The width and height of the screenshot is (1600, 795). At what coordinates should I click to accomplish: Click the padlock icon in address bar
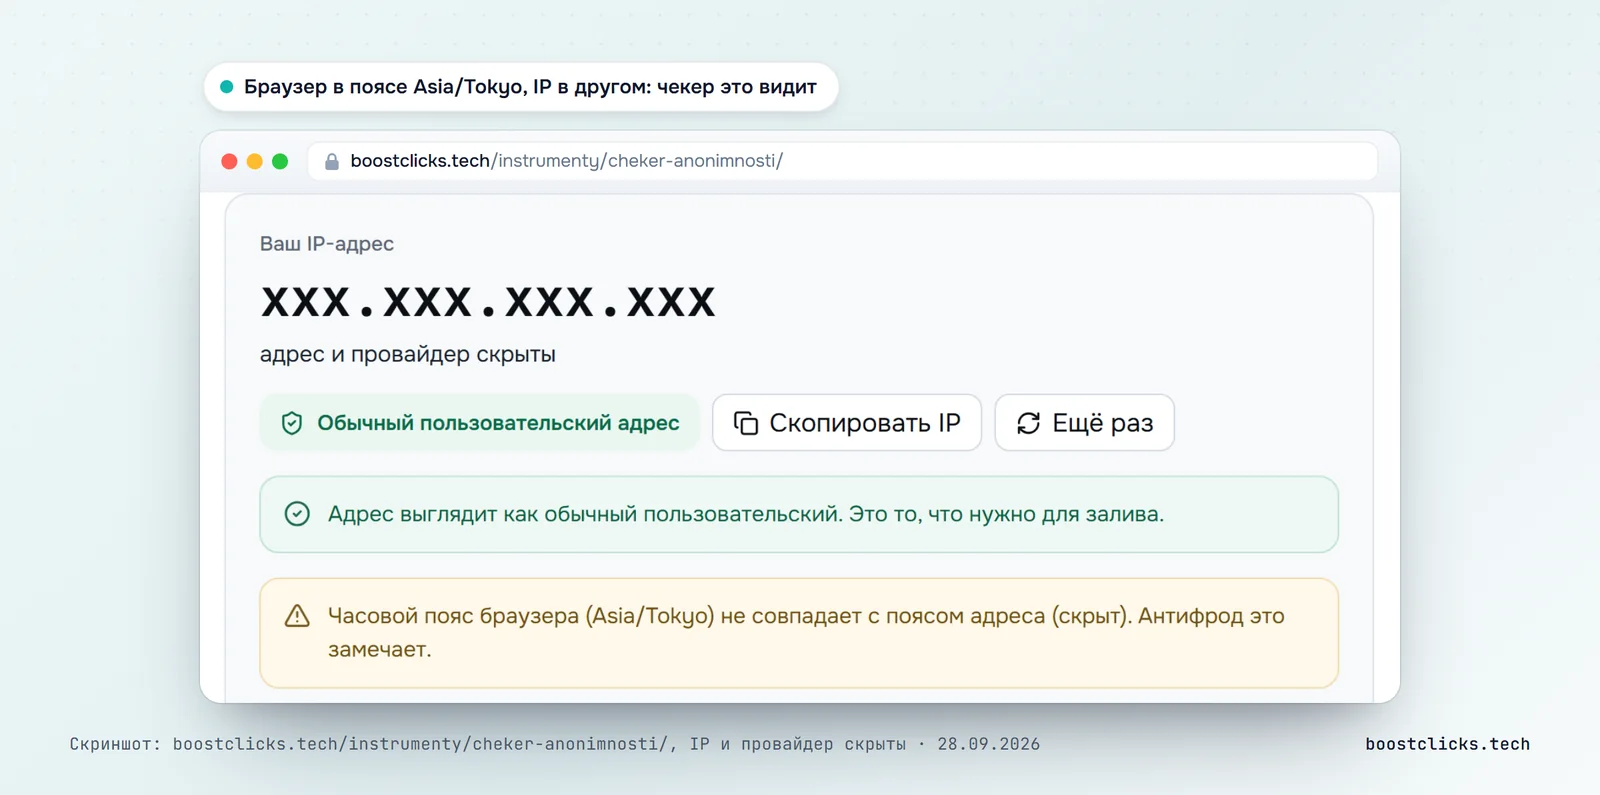tap(332, 161)
